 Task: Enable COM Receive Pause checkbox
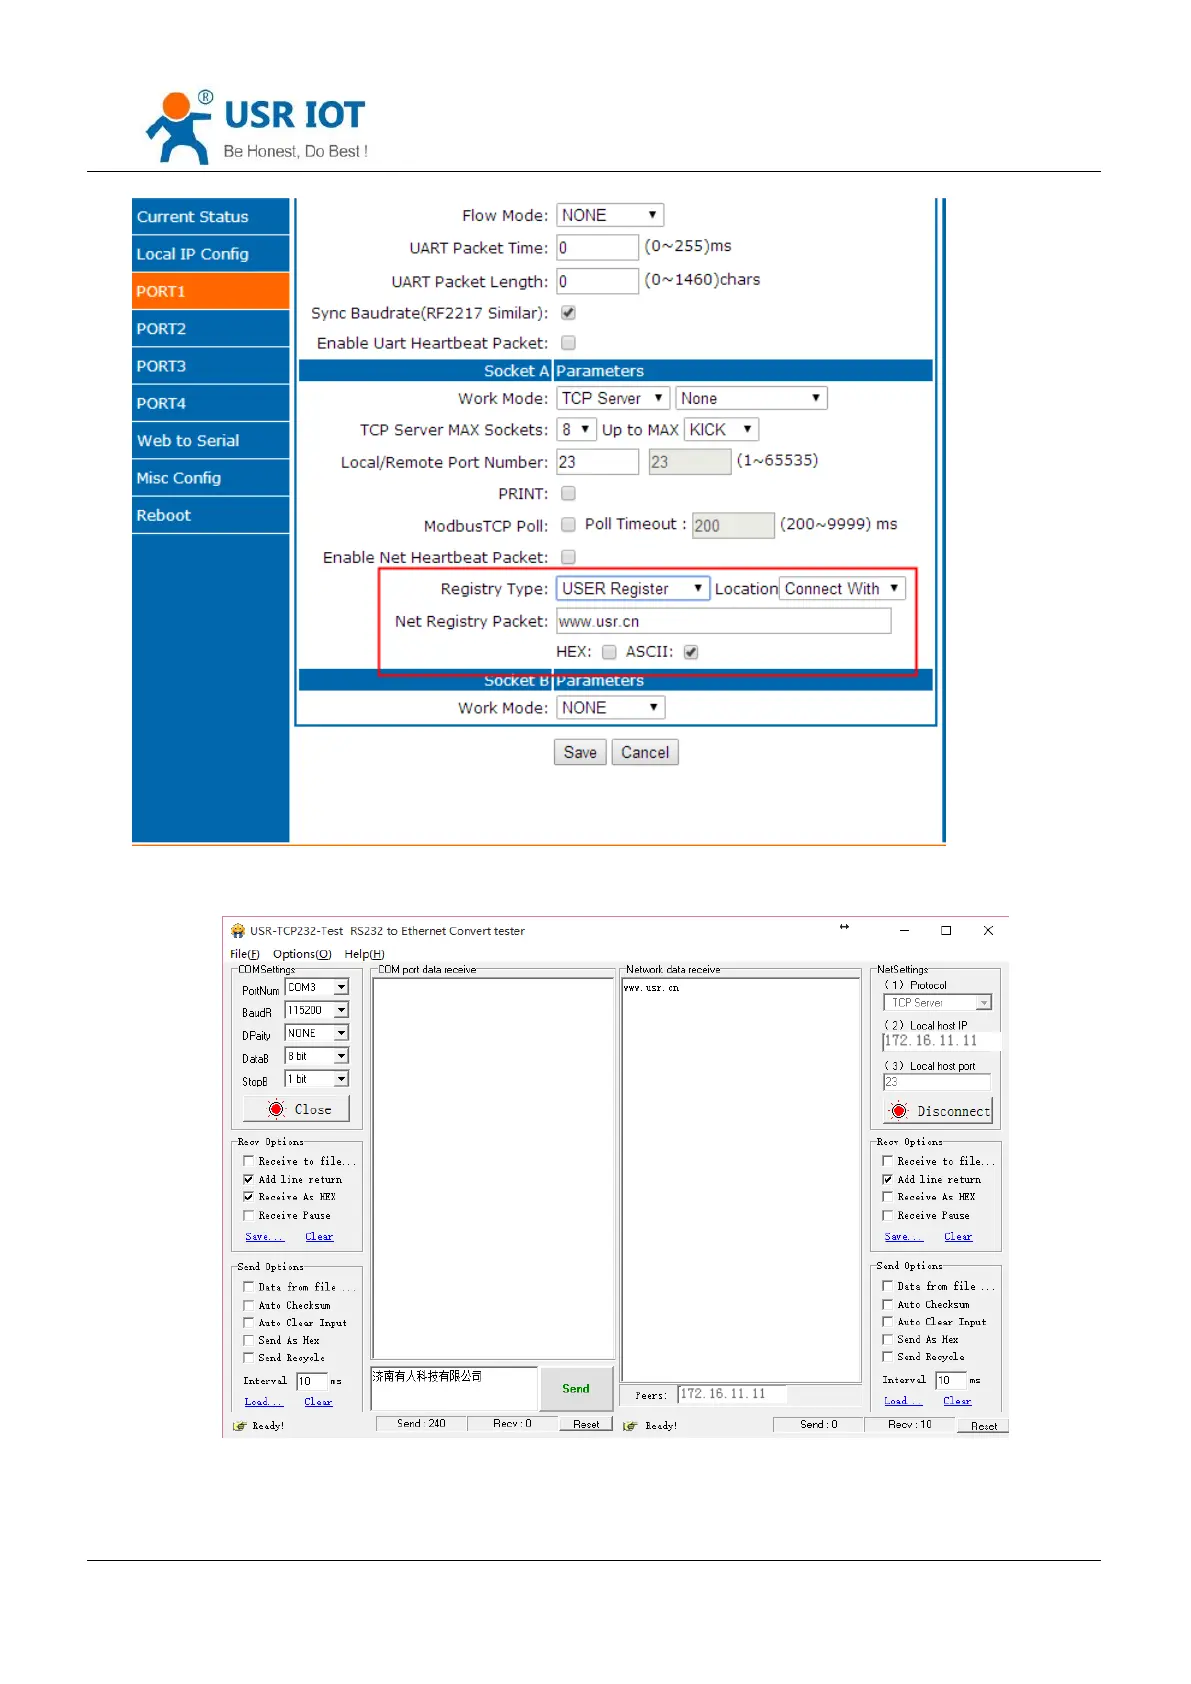click(248, 1216)
